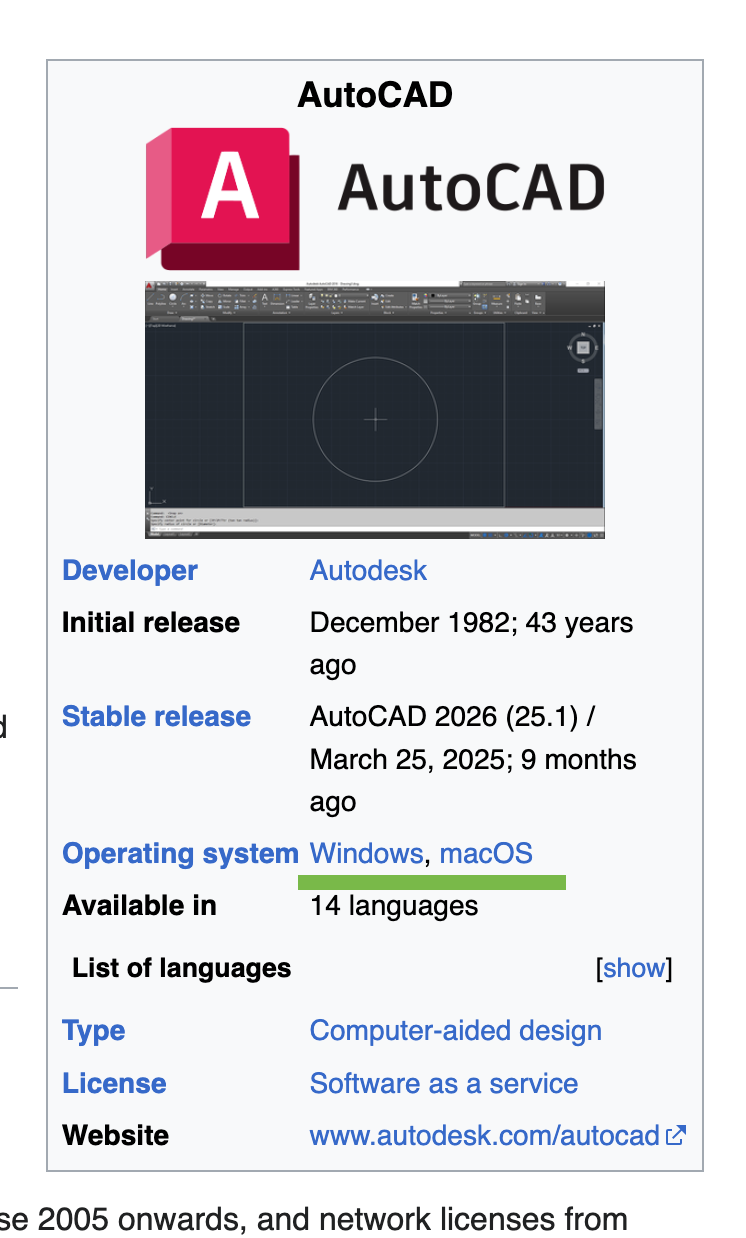Follow the Developer label link
The height and width of the screenshot is (1238, 746).
coord(130,571)
